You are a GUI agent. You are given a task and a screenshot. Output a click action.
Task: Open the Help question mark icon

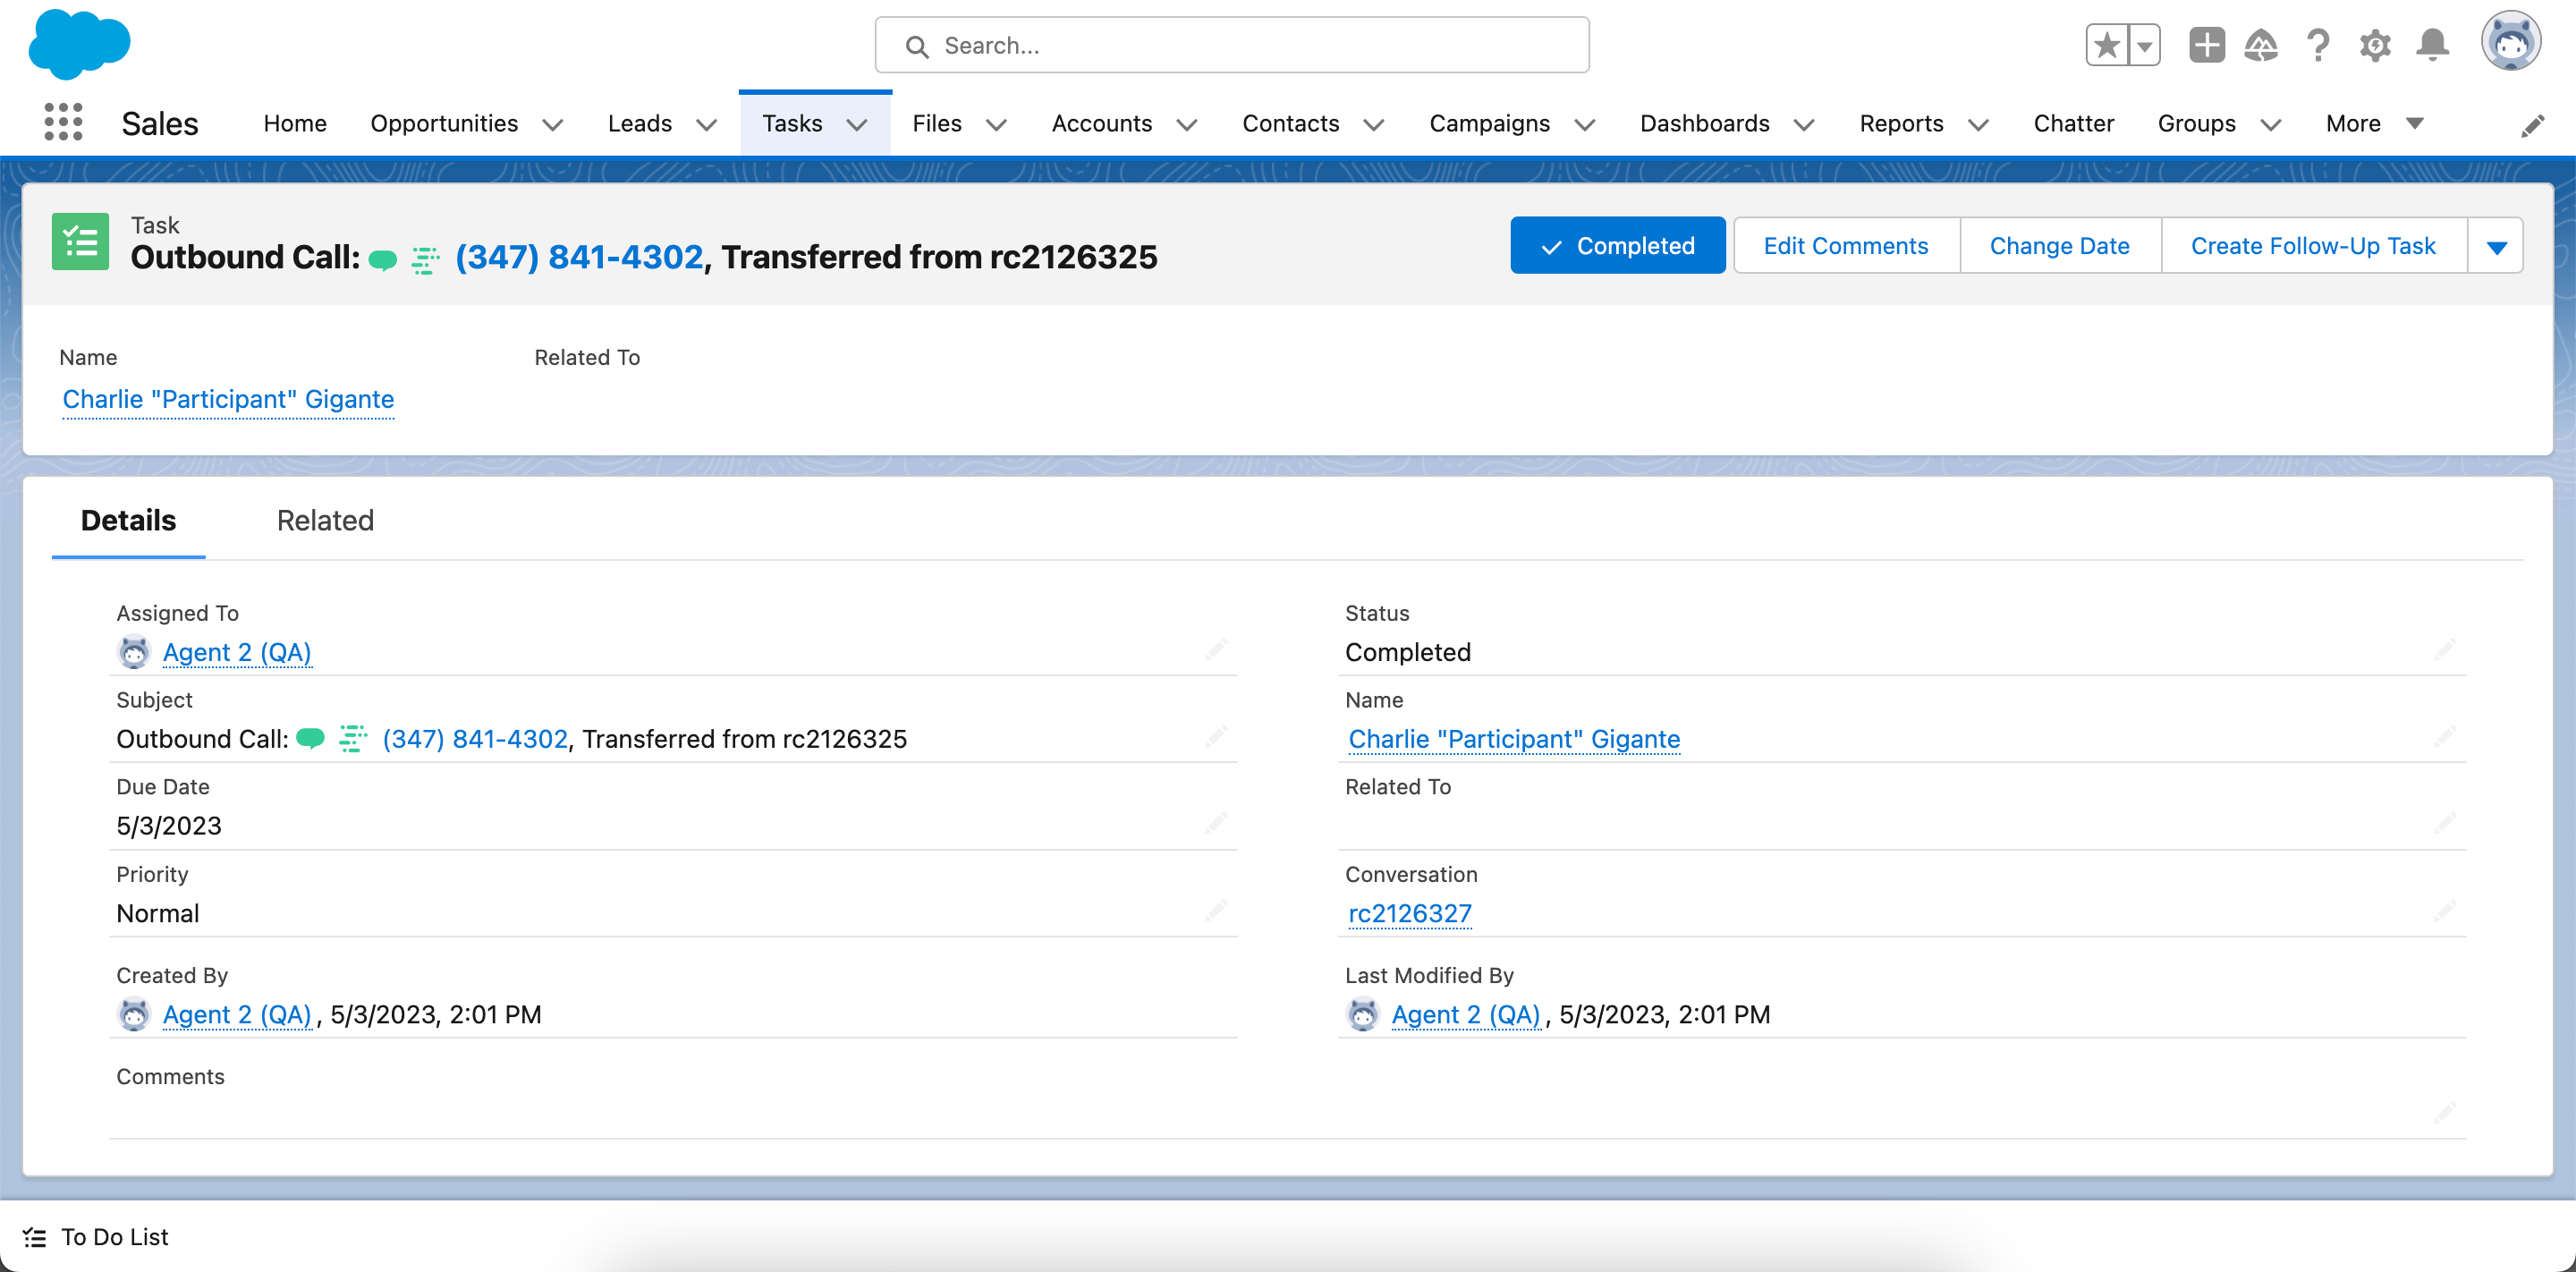pos(2318,45)
